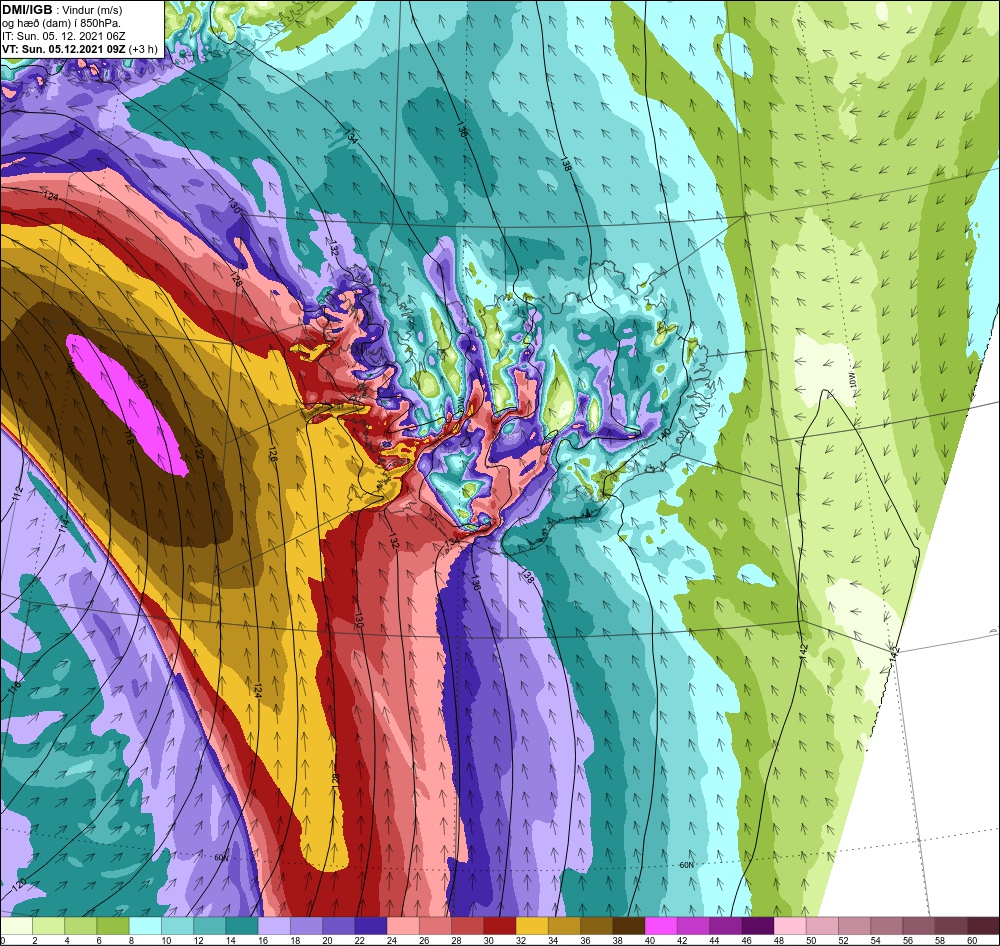Select the teal 12–14 m/s legend swatch
Image resolution: width=1000 pixels, height=946 pixels.
tap(210, 925)
